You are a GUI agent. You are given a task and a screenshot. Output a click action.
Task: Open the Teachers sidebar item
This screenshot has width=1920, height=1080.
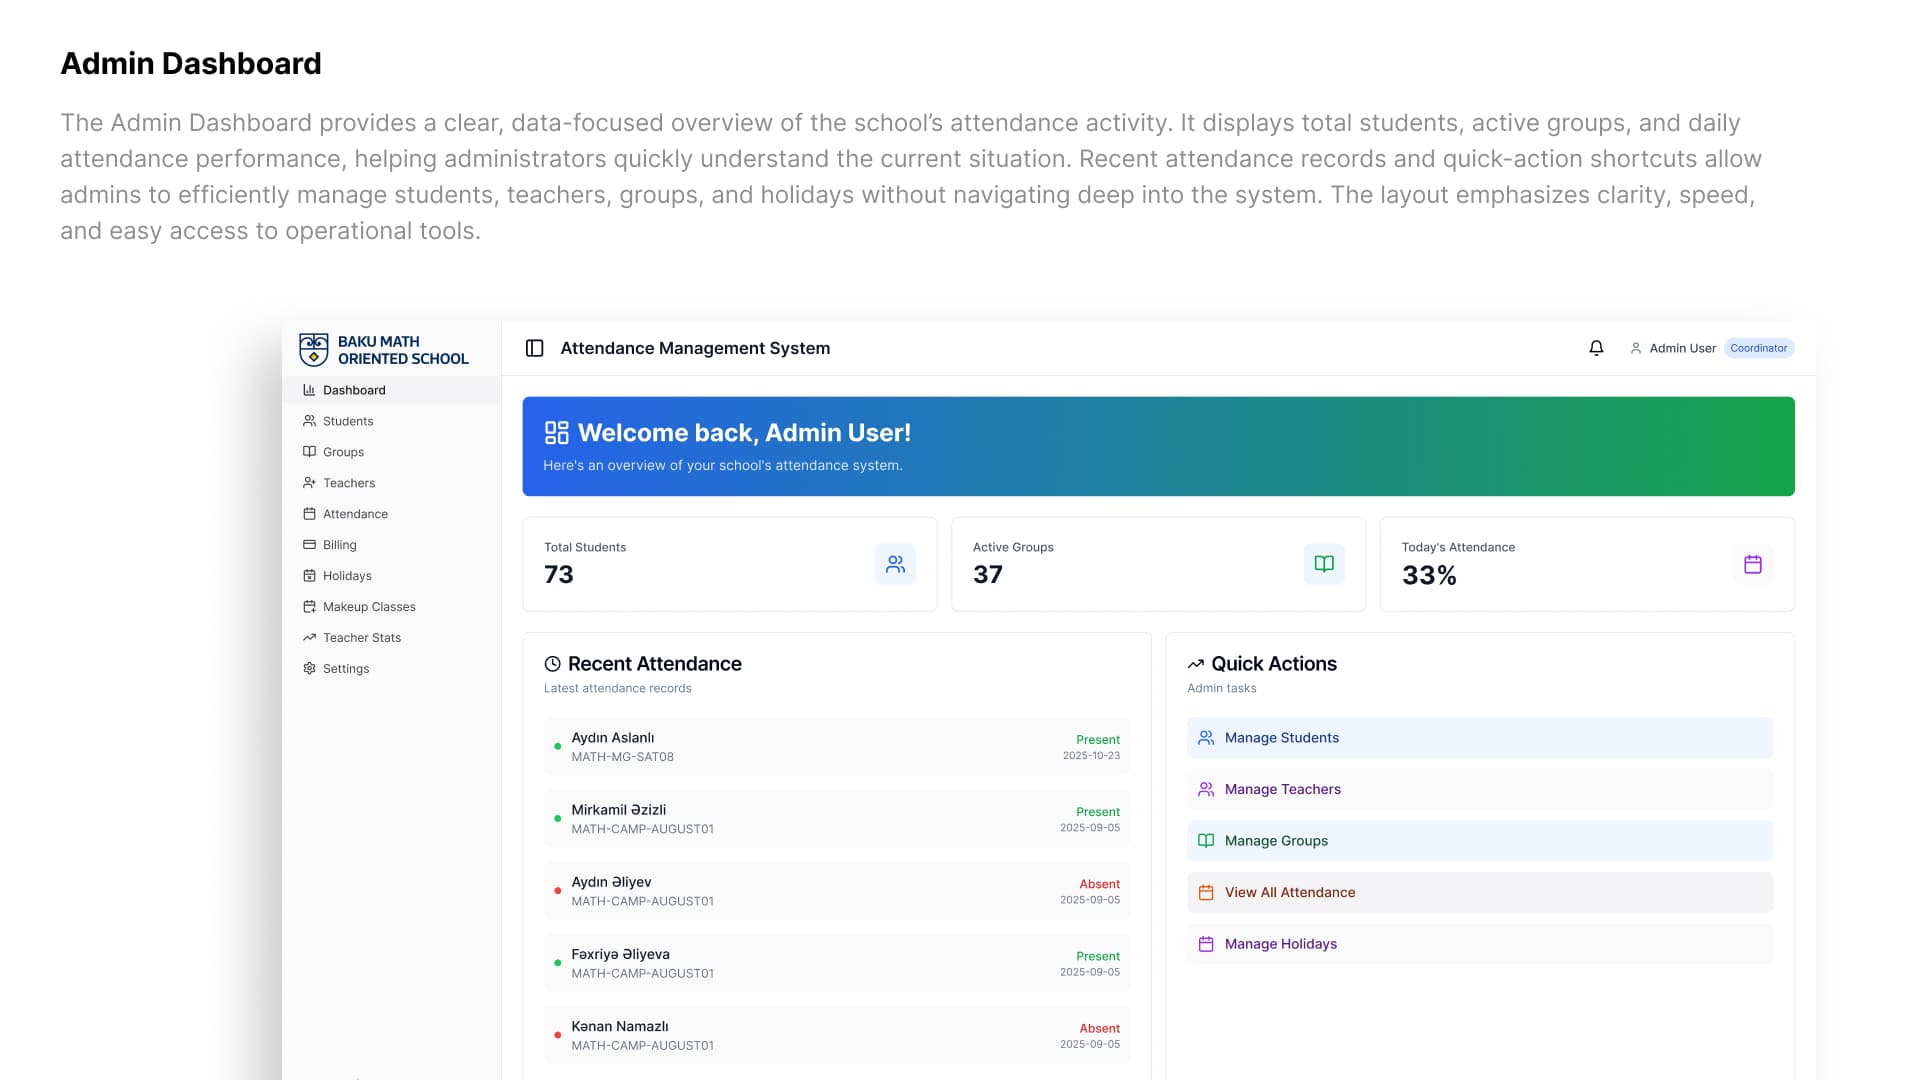pos(348,483)
